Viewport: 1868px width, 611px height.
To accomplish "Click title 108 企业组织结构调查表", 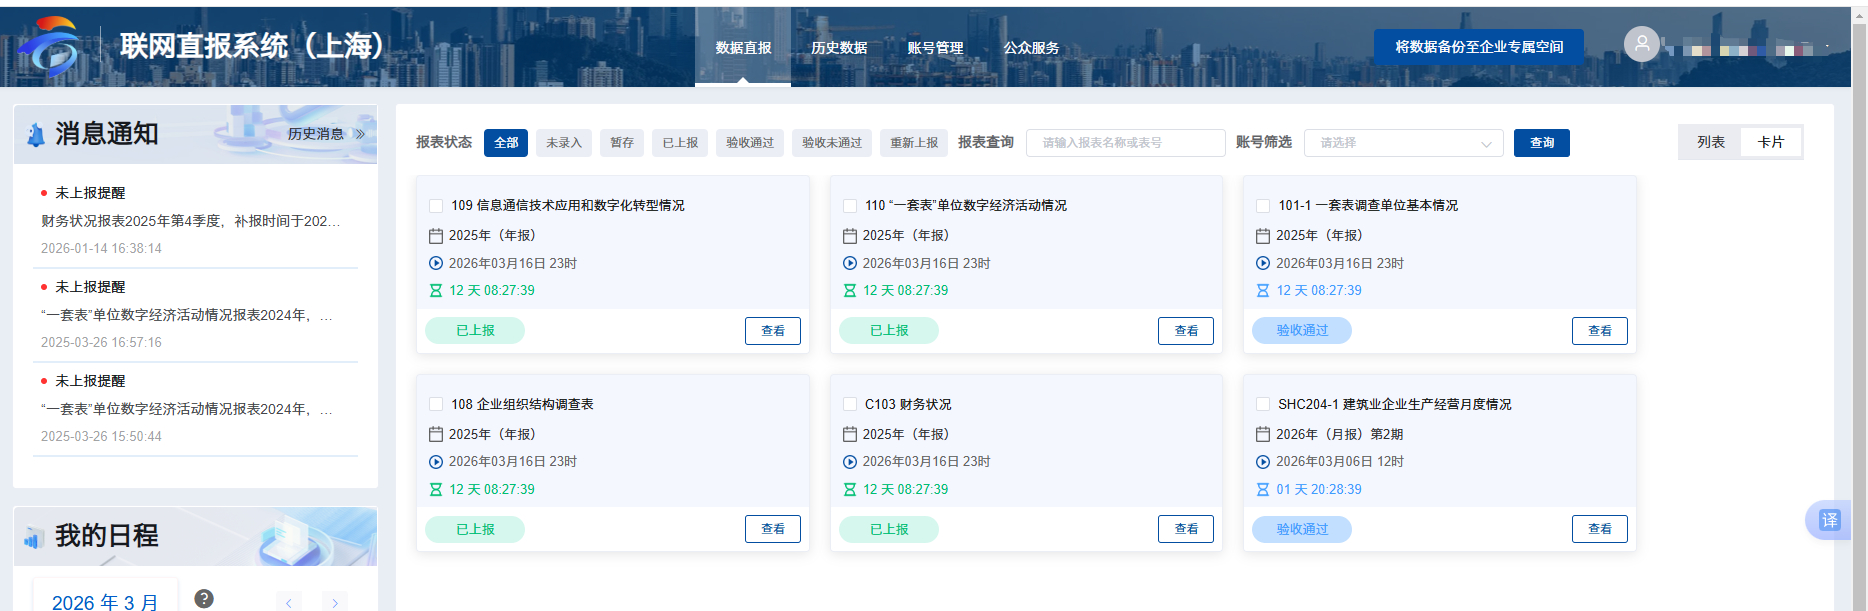I will coord(522,404).
